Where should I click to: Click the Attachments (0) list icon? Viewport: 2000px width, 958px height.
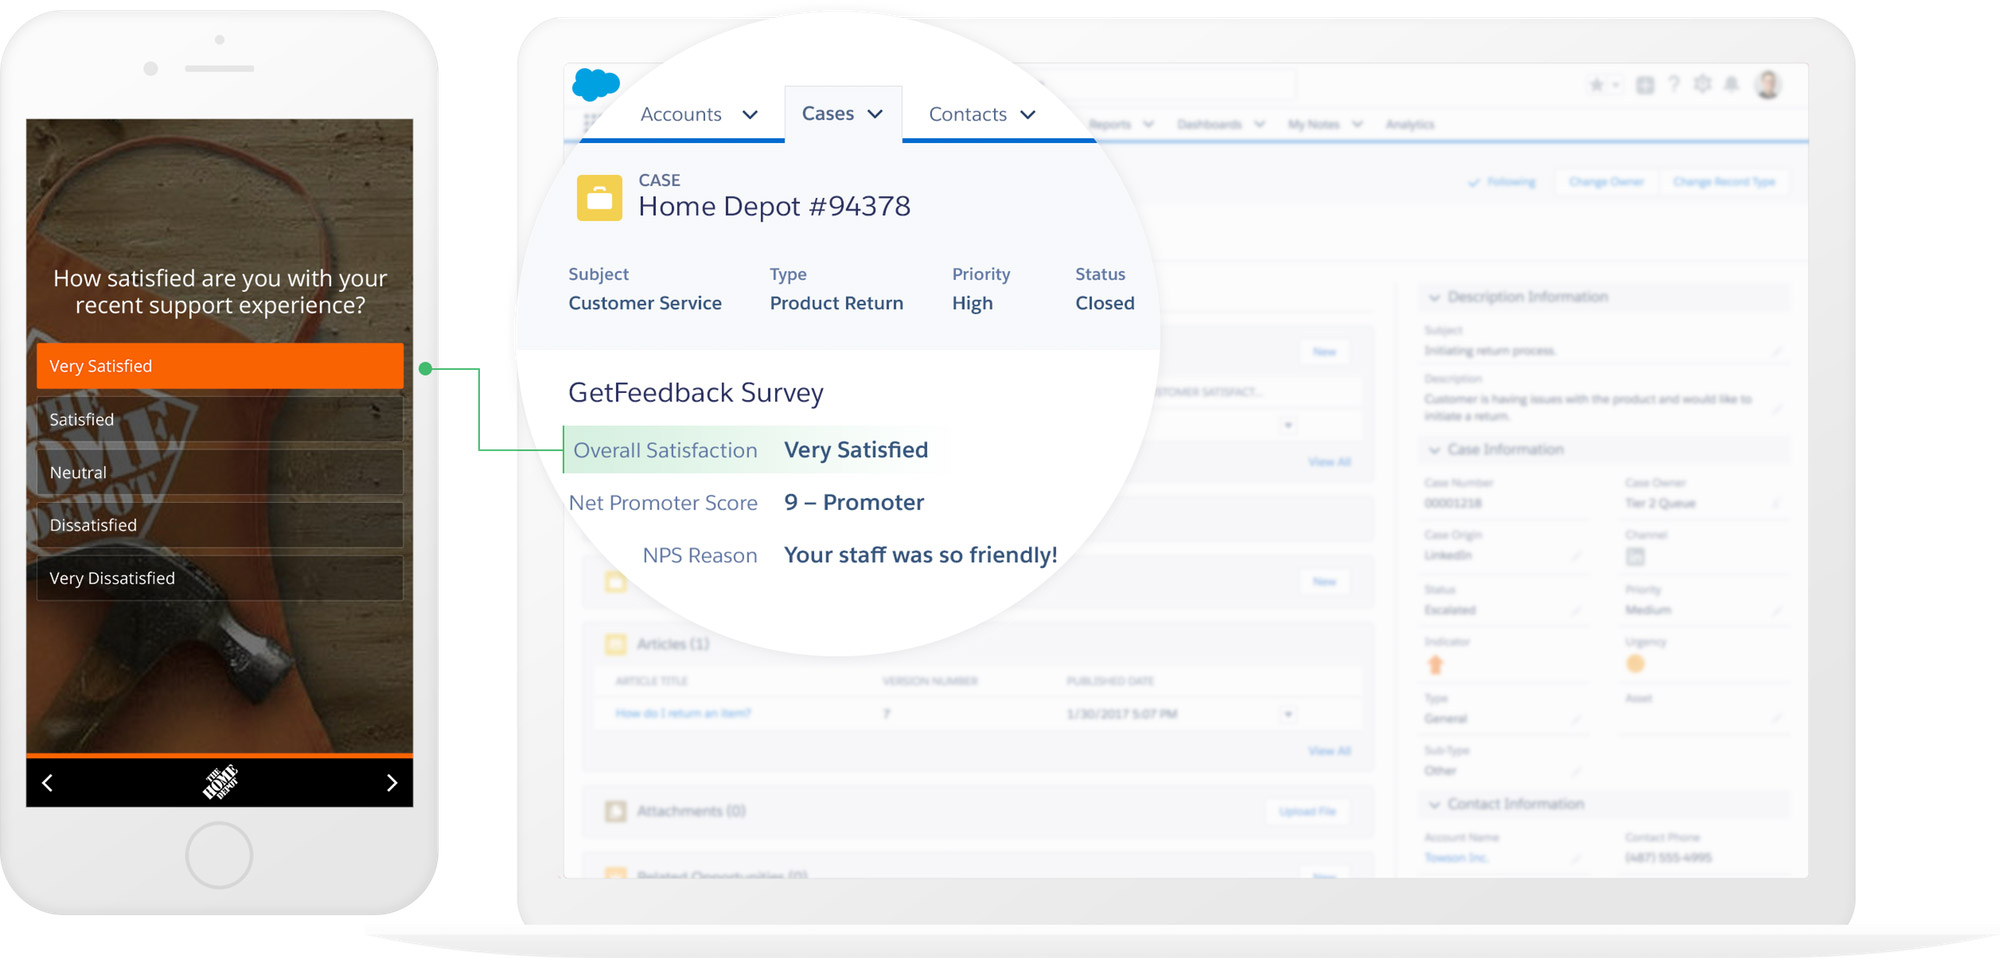pos(616,811)
